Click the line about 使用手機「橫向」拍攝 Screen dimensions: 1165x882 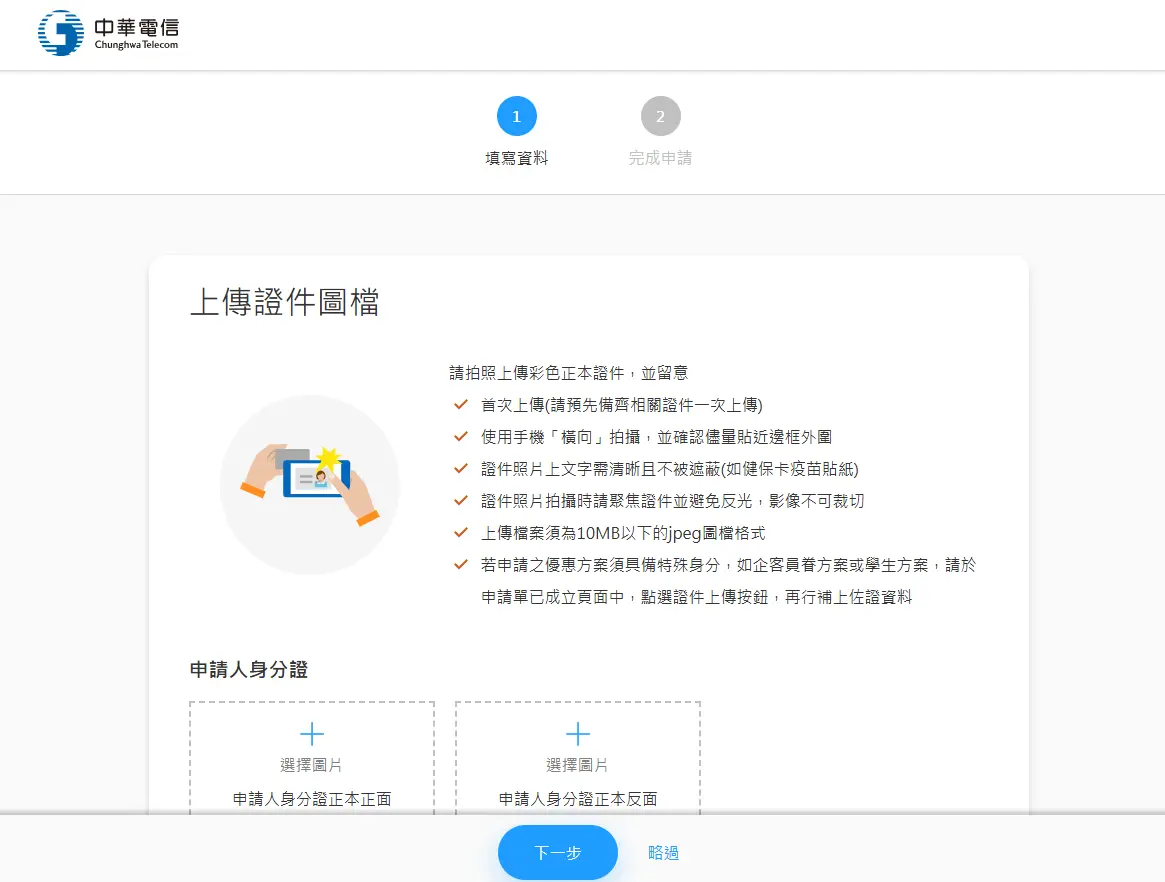[x=657, y=437]
